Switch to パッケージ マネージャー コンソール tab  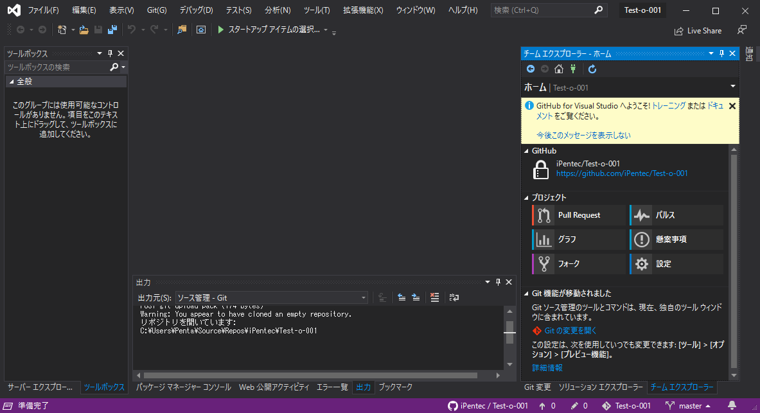[x=184, y=387]
